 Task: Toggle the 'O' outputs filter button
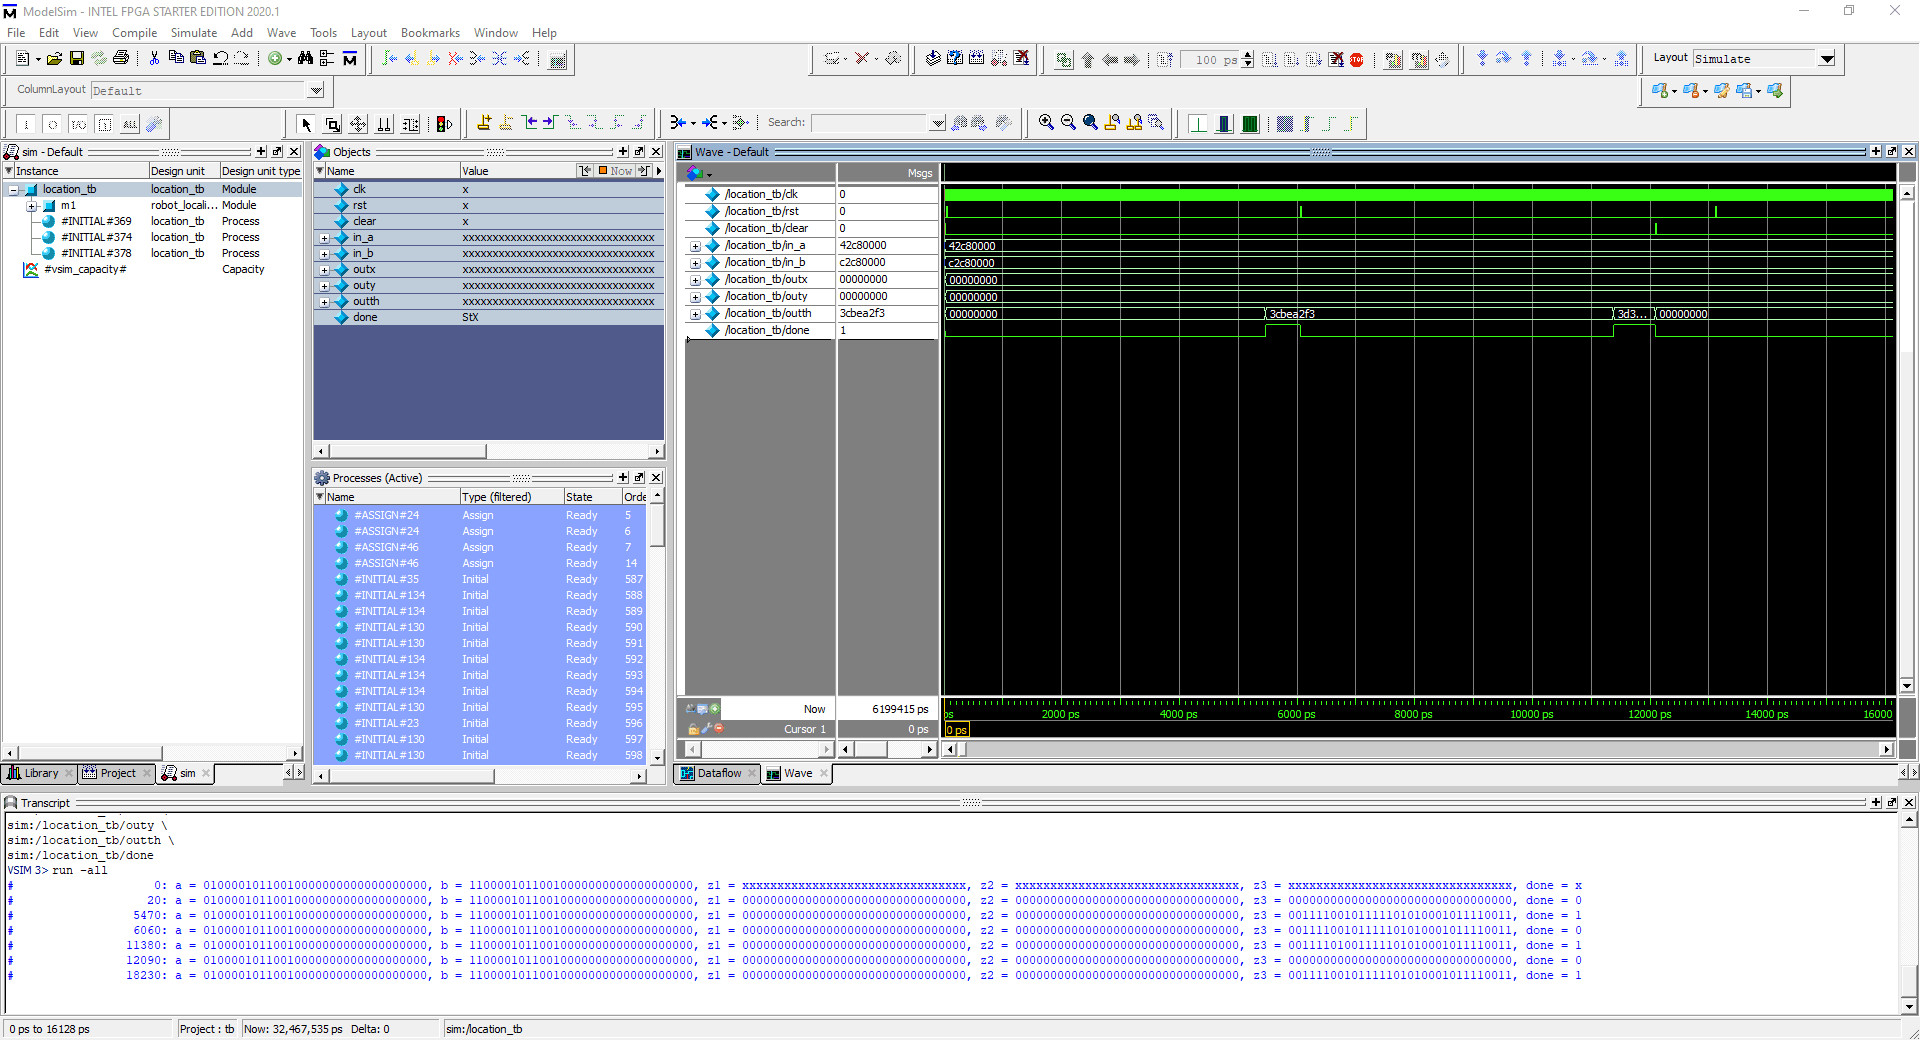(x=52, y=124)
